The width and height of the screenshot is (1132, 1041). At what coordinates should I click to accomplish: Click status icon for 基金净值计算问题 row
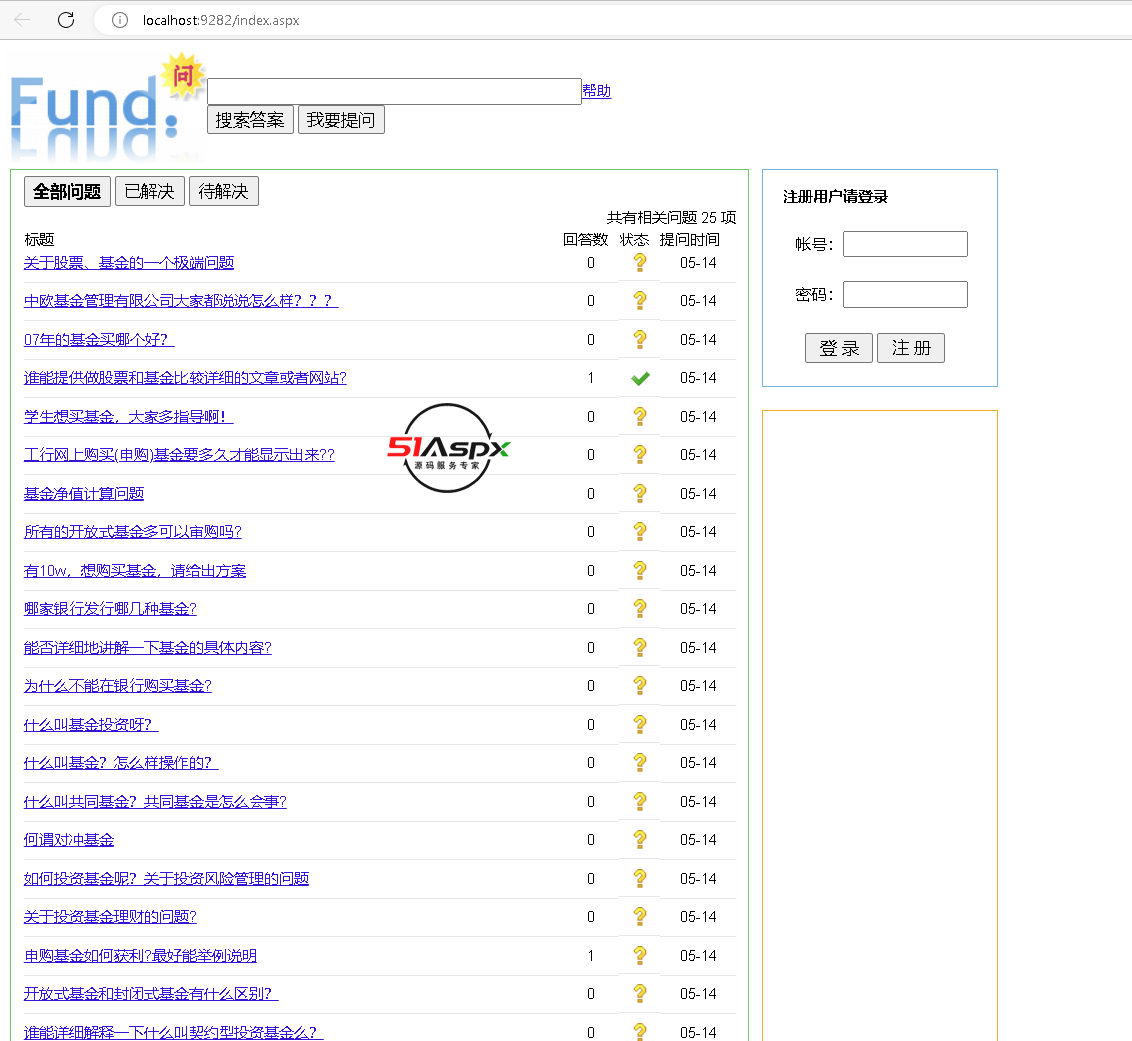[x=640, y=493]
